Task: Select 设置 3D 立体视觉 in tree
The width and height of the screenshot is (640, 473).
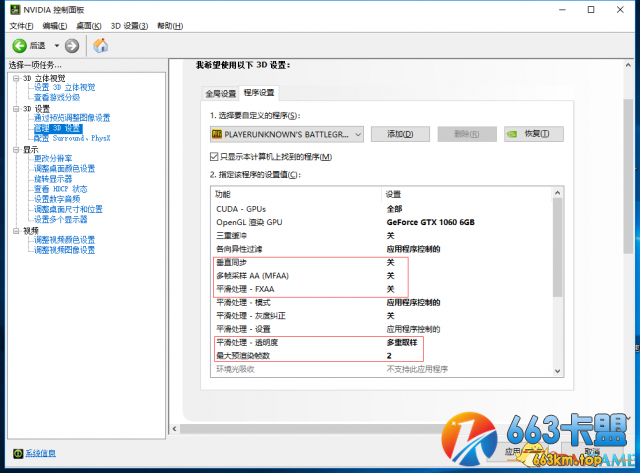Action: tap(64, 87)
